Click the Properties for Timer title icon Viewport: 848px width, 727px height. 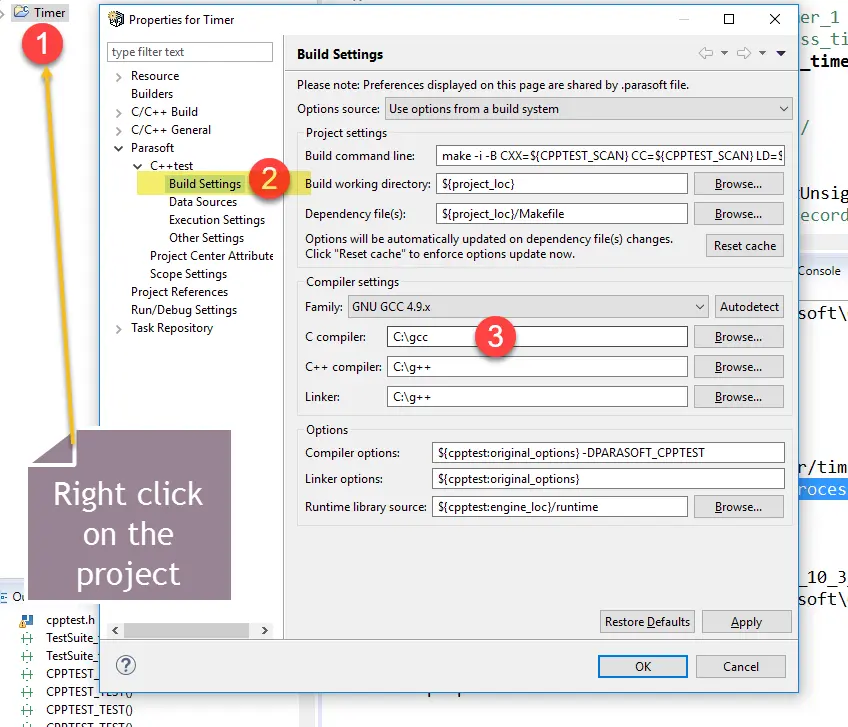click(116, 19)
